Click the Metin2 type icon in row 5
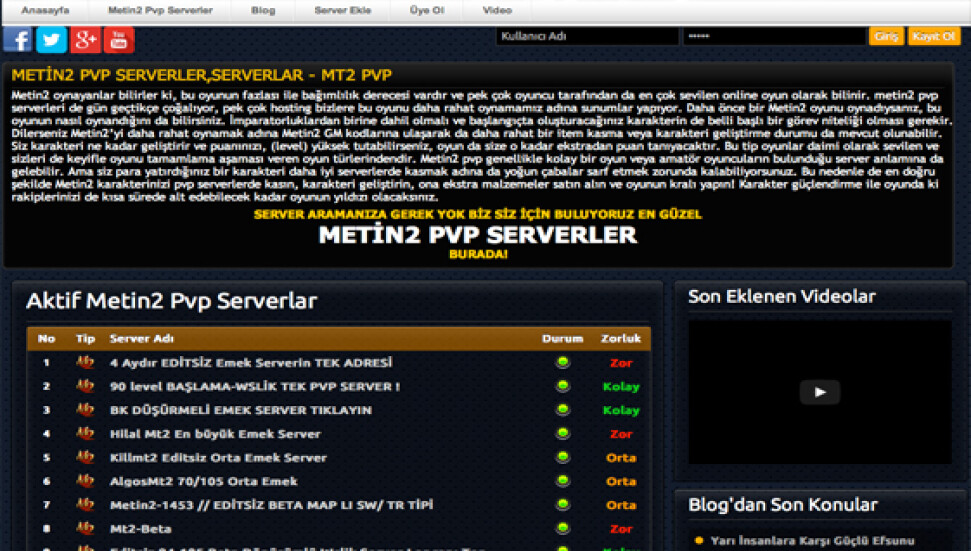Viewport: 971px width, 551px height. [x=85, y=458]
